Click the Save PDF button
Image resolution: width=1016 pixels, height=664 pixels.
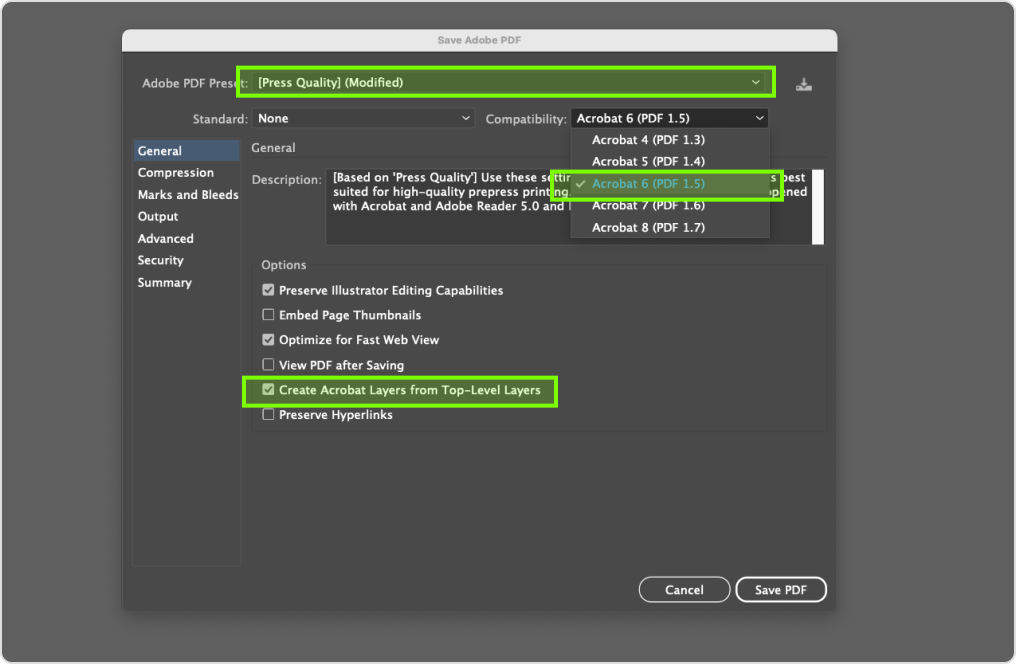[x=781, y=590]
